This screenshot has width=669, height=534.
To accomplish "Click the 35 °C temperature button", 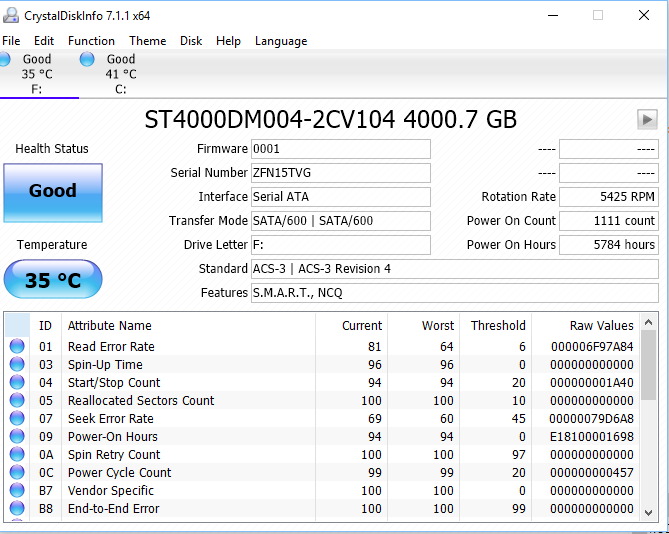I will [x=52, y=280].
